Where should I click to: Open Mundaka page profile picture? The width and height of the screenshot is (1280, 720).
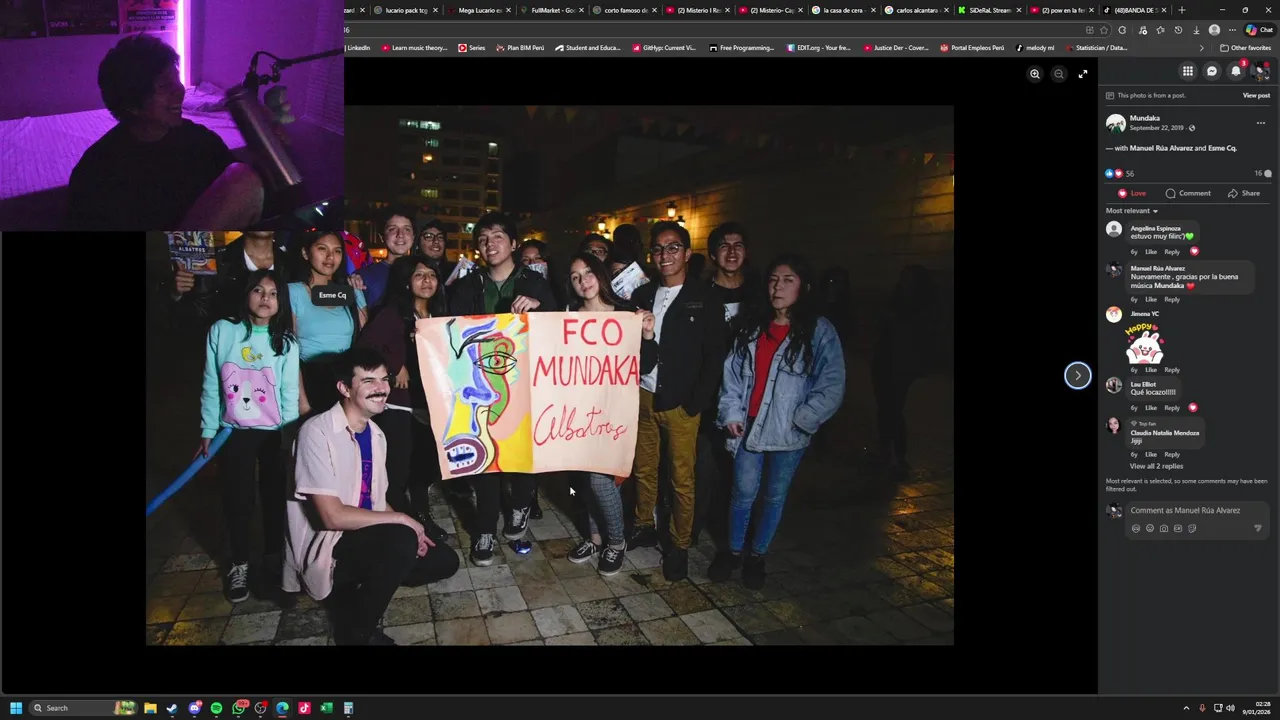(1115, 123)
